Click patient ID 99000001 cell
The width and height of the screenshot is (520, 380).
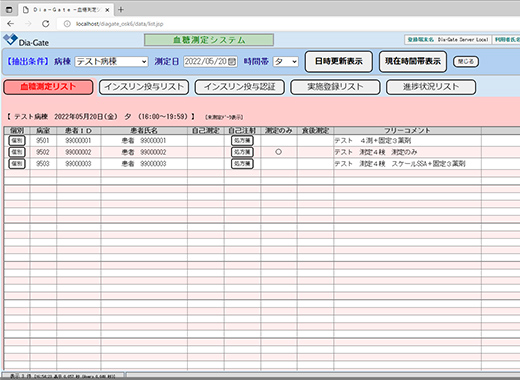(78, 141)
